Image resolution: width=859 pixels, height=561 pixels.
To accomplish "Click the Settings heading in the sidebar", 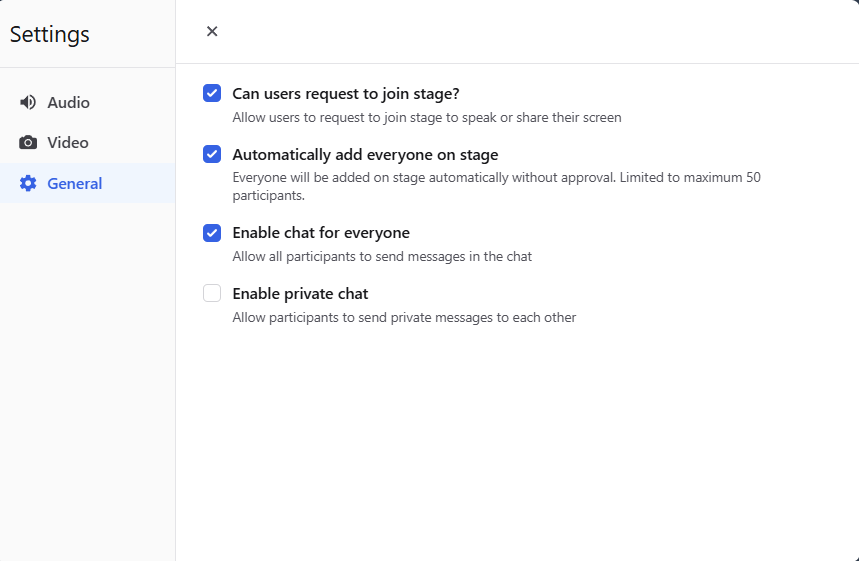I will pyautogui.click(x=50, y=34).
